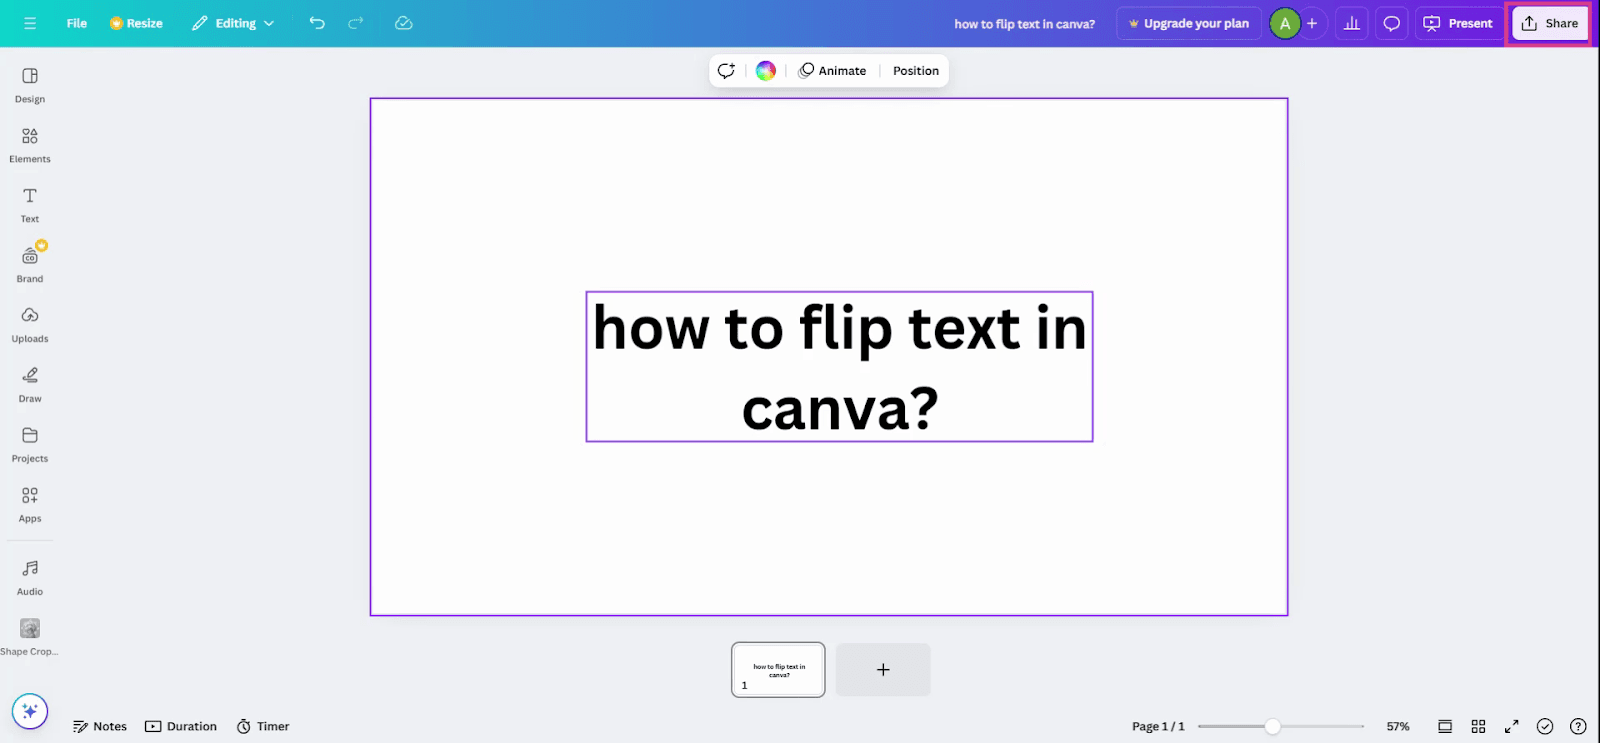Open the Notes panel
The height and width of the screenshot is (743, 1600).
click(100, 726)
